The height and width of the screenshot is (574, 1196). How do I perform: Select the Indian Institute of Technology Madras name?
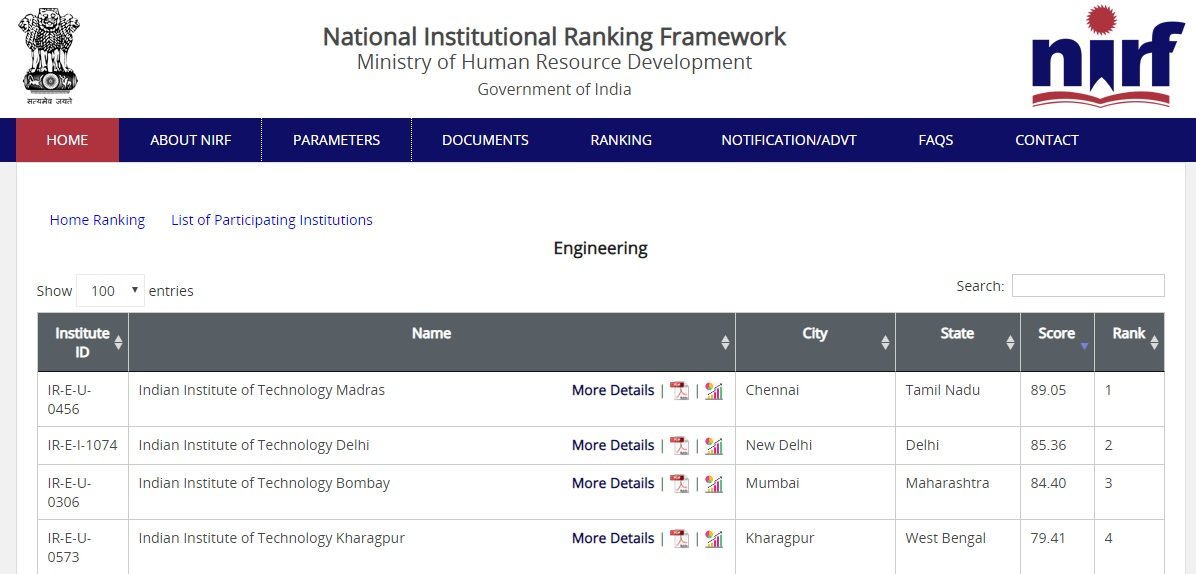(x=262, y=390)
